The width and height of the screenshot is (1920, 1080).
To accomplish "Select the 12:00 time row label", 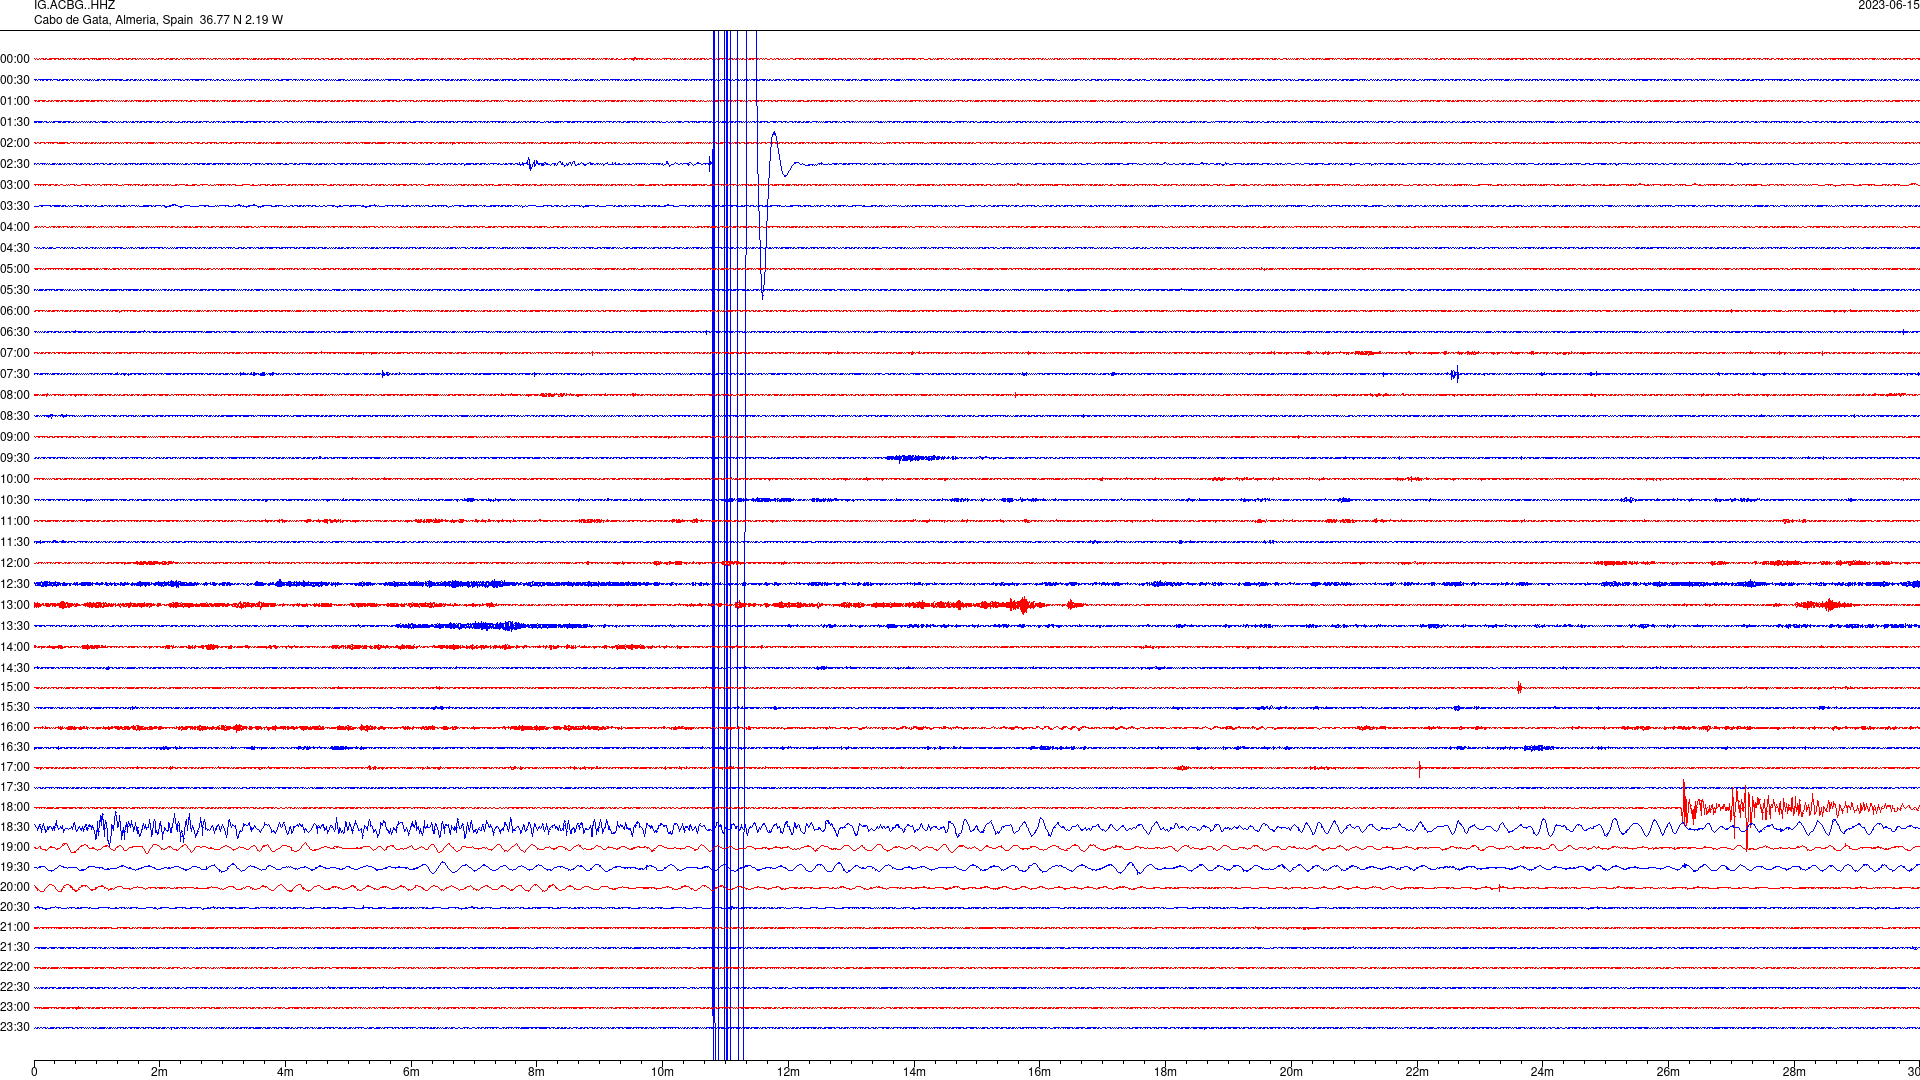I will [x=15, y=563].
